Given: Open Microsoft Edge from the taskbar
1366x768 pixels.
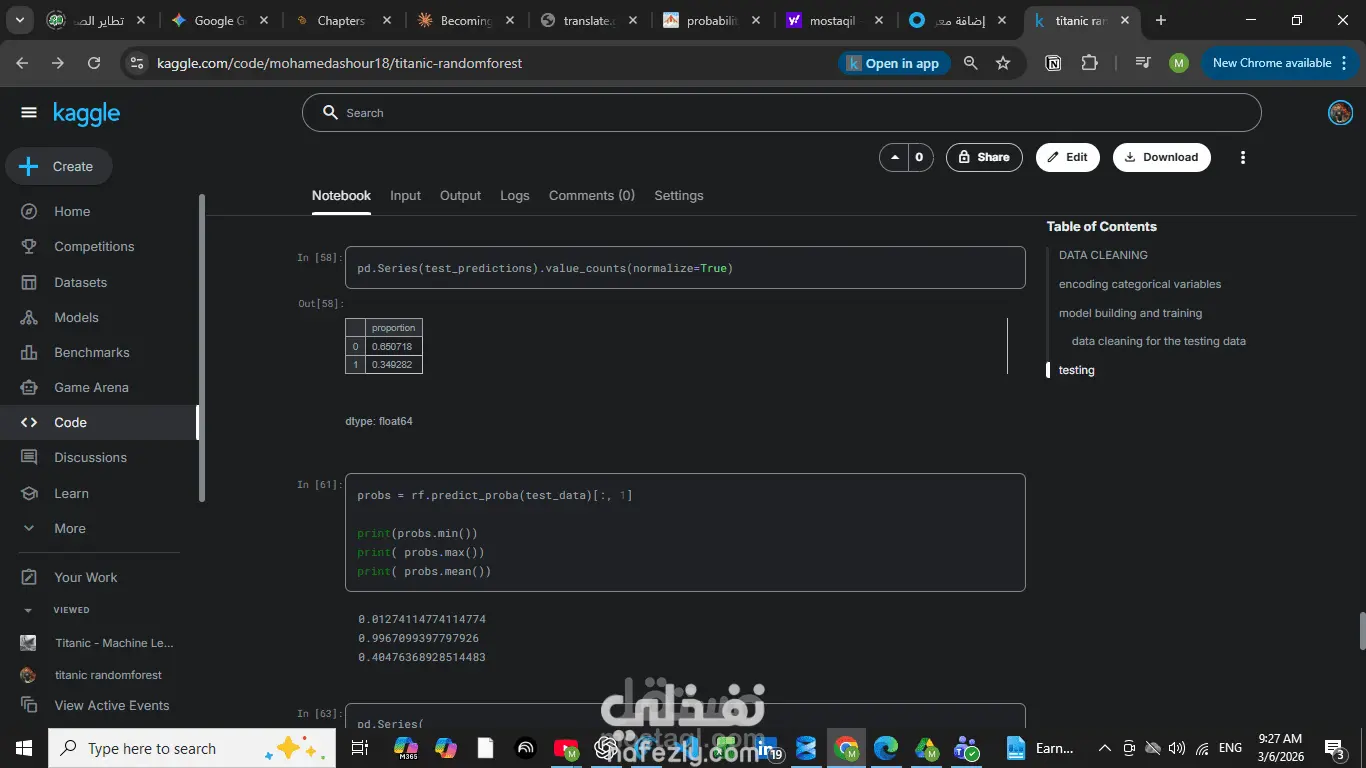Looking at the screenshot, I should pyautogui.click(x=886, y=748).
